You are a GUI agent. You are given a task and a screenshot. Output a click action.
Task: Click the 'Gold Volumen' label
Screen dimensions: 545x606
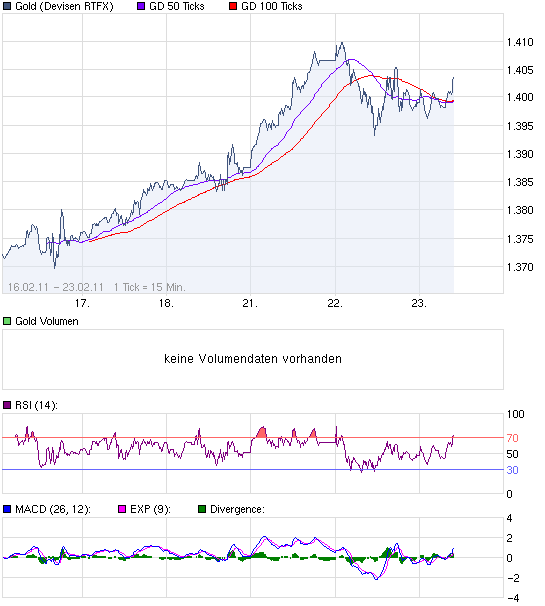tap(47, 321)
